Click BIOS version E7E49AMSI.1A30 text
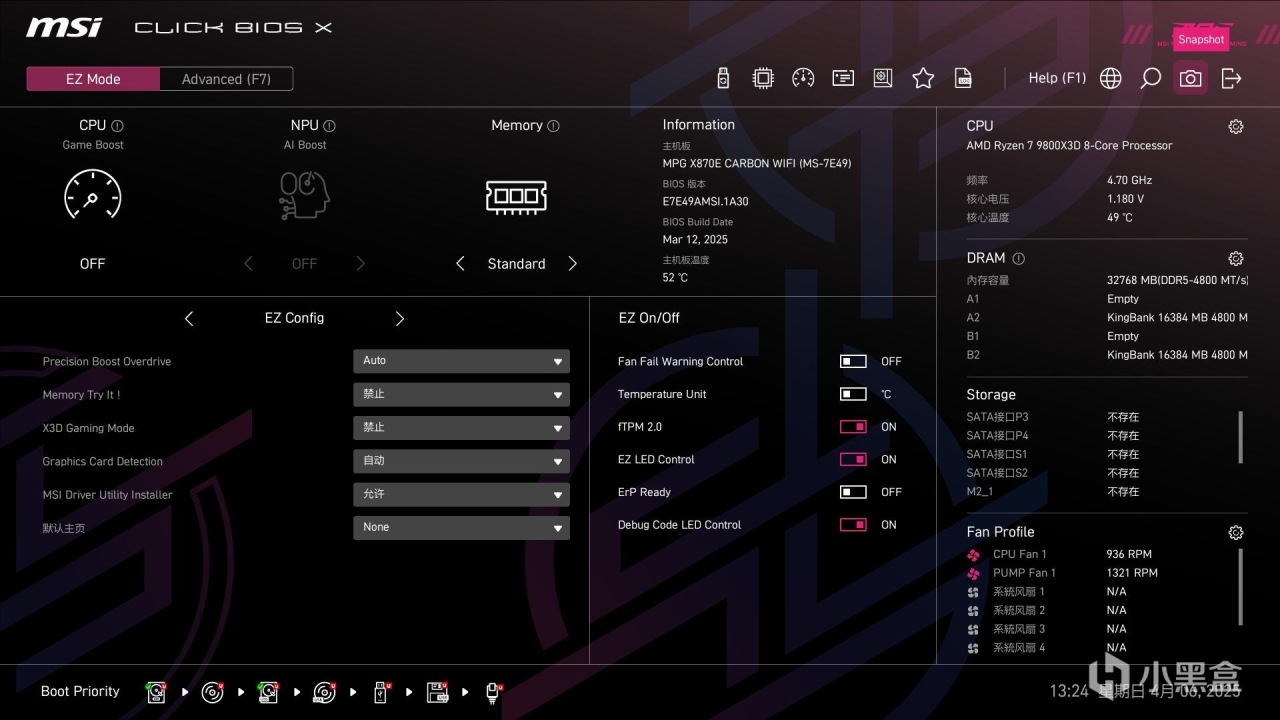This screenshot has width=1280, height=720. 705,201
